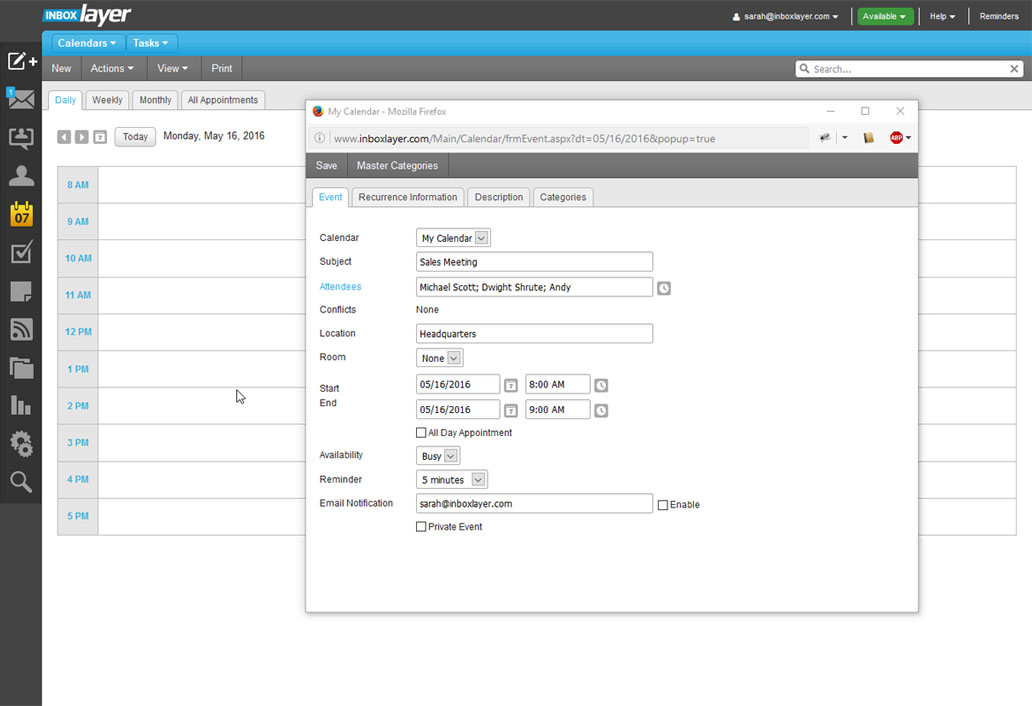Click Save in the event window

click(x=326, y=166)
